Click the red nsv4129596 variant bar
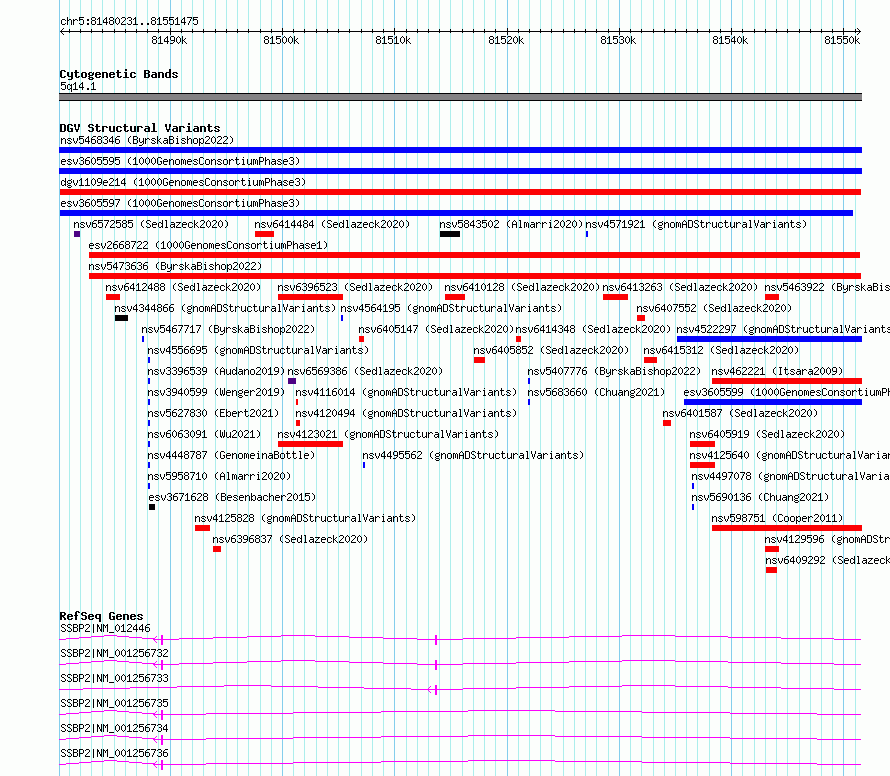 pyautogui.click(x=772, y=549)
